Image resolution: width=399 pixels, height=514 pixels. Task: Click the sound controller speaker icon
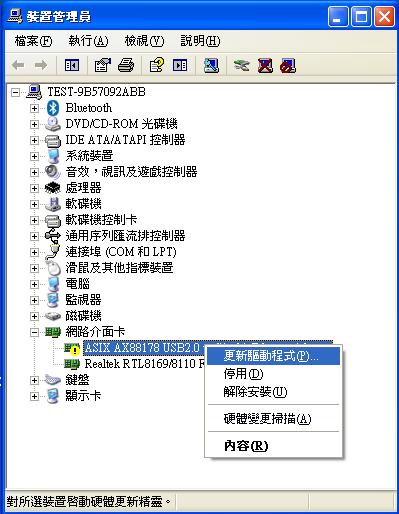(x=53, y=172)
